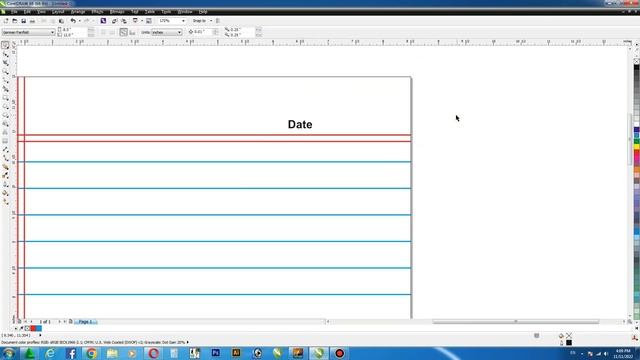
Task: Open the Fill tool flyout
Action: coord(5,193)
